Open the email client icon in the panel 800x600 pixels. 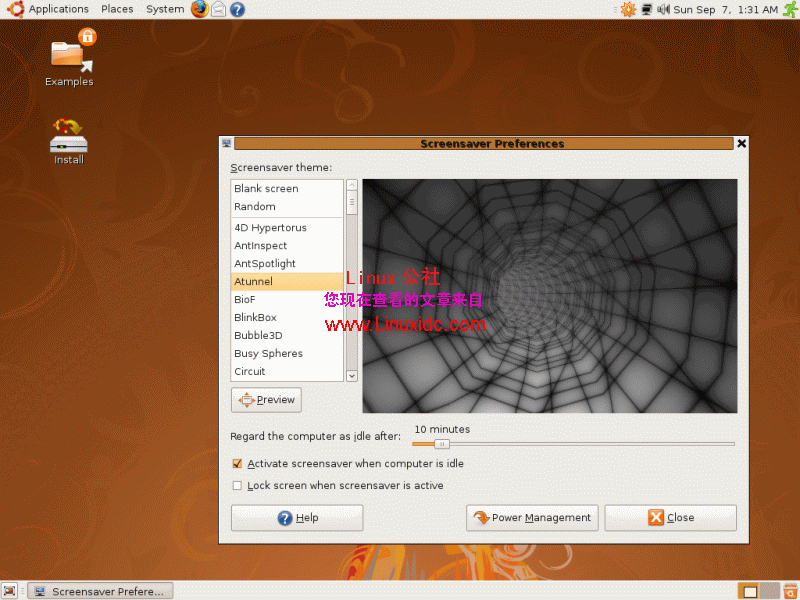tap(218, 9)
